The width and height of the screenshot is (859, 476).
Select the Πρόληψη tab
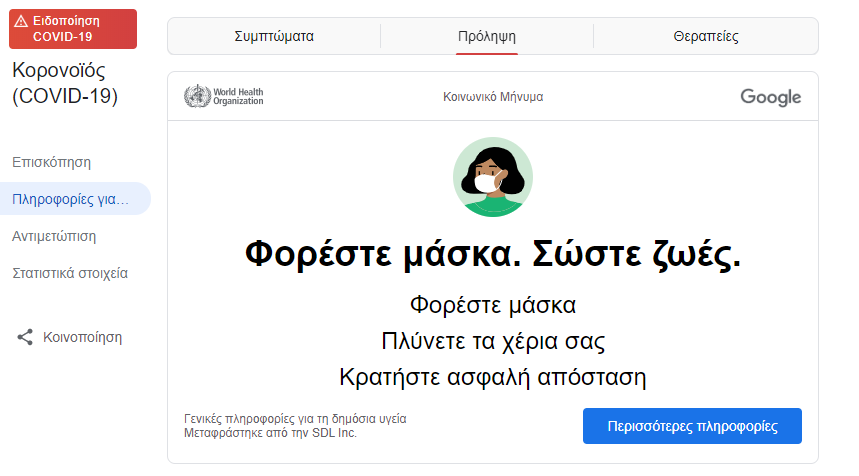pyautogui.click(x=486, y=36)
